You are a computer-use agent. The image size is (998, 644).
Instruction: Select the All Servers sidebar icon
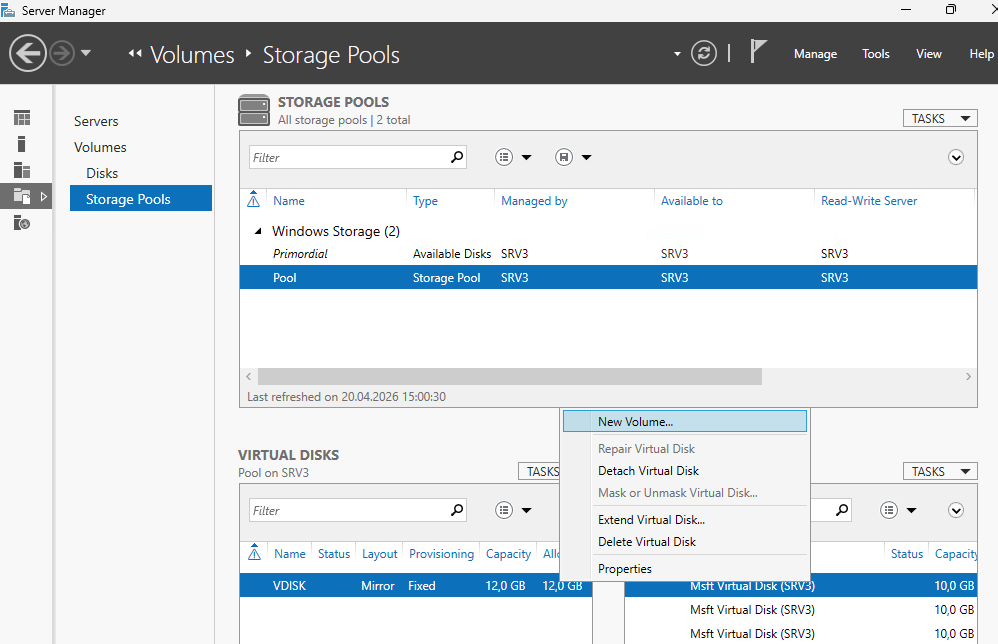coord(22,170)
